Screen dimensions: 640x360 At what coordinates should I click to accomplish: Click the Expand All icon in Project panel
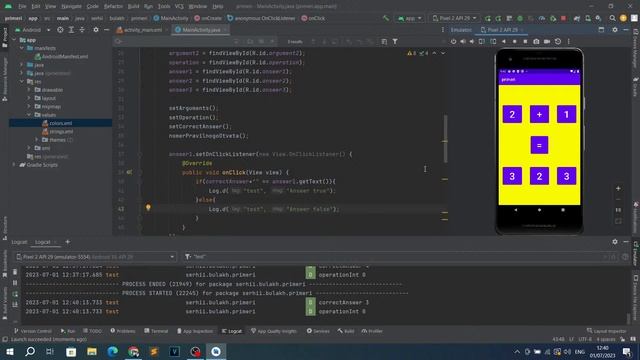click(71, 30)
